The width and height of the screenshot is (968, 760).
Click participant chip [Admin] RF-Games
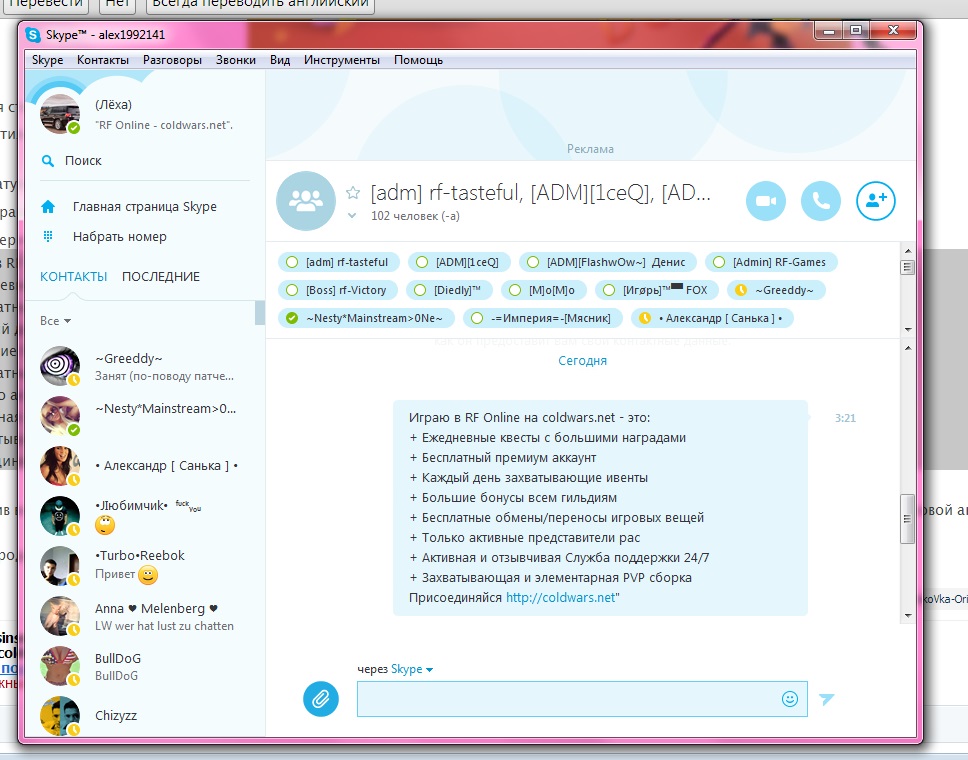tap(771, 262)
